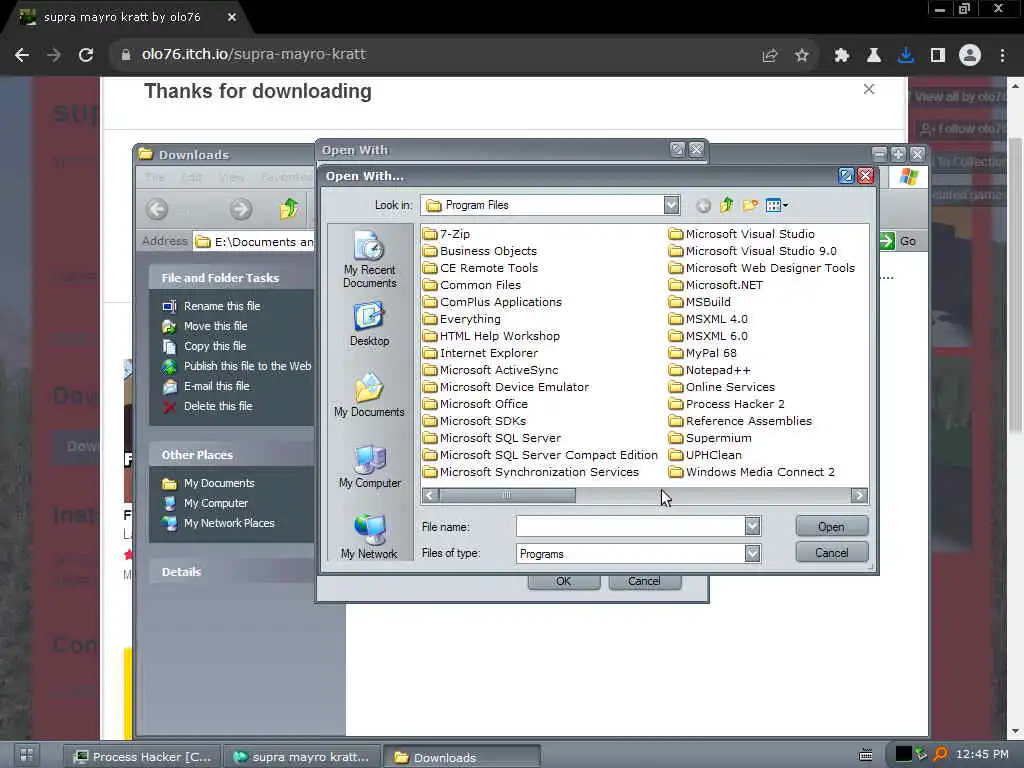
Task: Expand the Look in dropdown
Action: [x=671, y=205]
